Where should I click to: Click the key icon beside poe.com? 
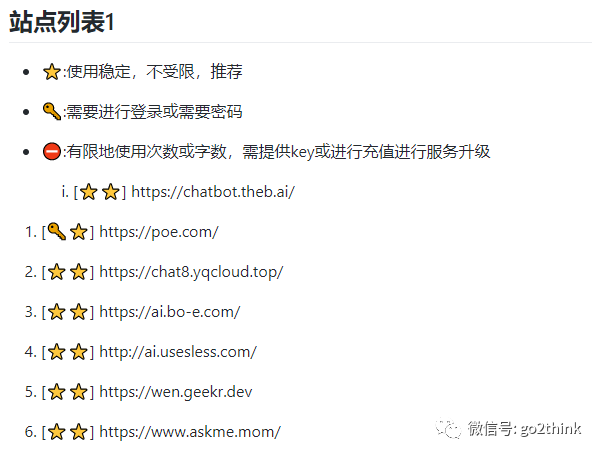(57, 232)
